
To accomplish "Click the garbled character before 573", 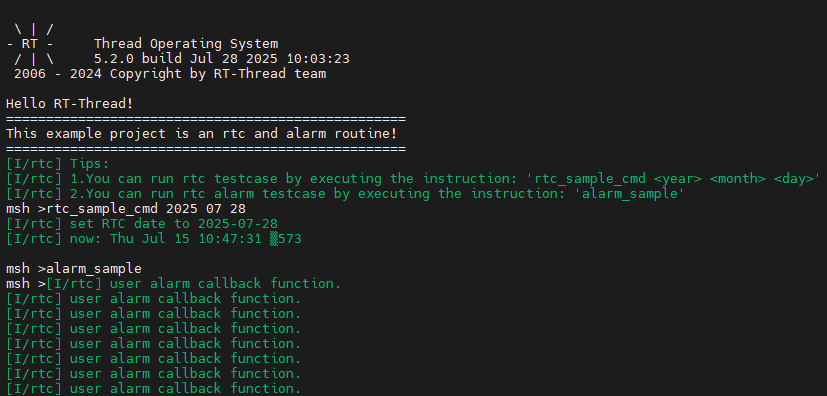I will tap(273, 239).
